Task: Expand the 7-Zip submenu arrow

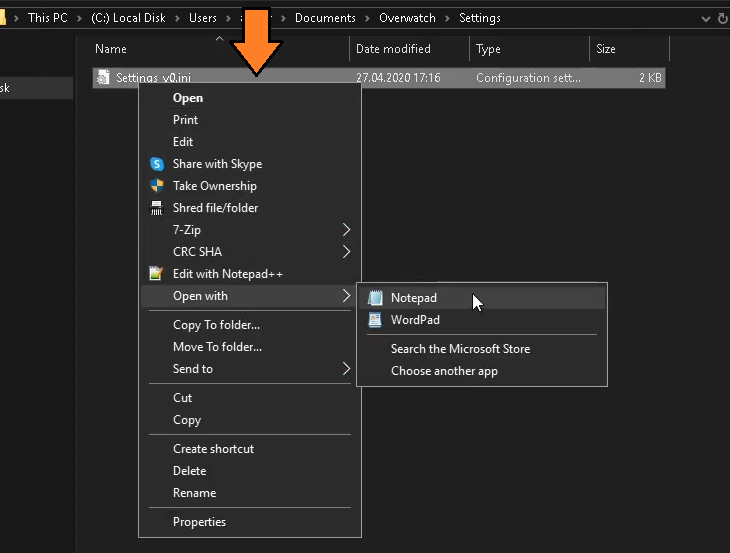Action: (x=346, y=229)
